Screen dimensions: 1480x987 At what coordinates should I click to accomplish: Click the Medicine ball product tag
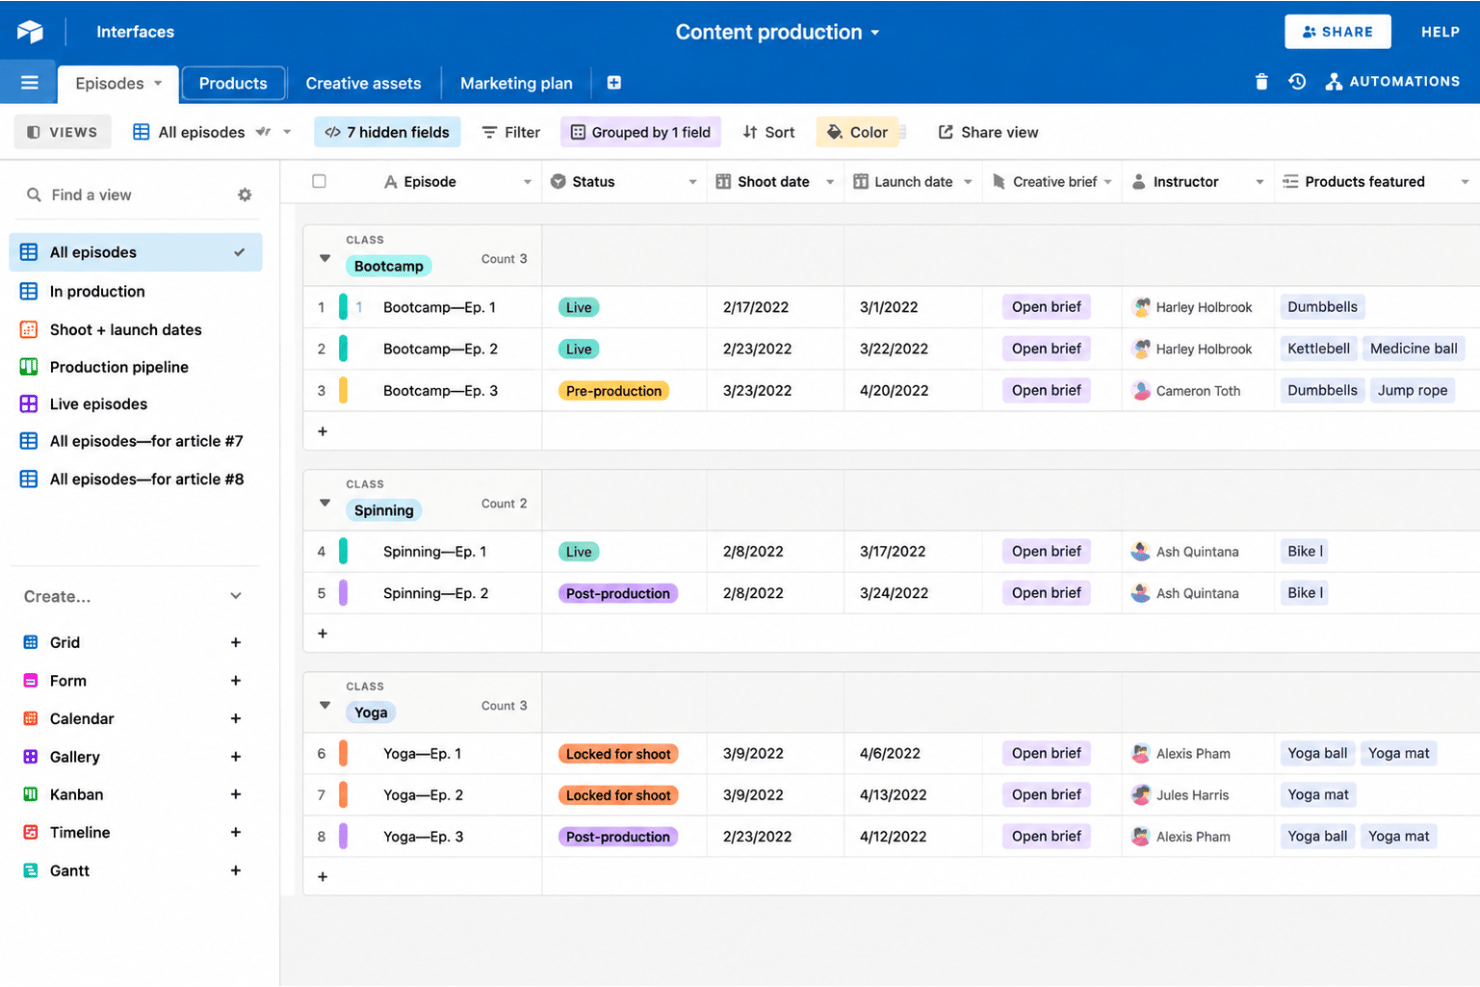[1414, 349]
